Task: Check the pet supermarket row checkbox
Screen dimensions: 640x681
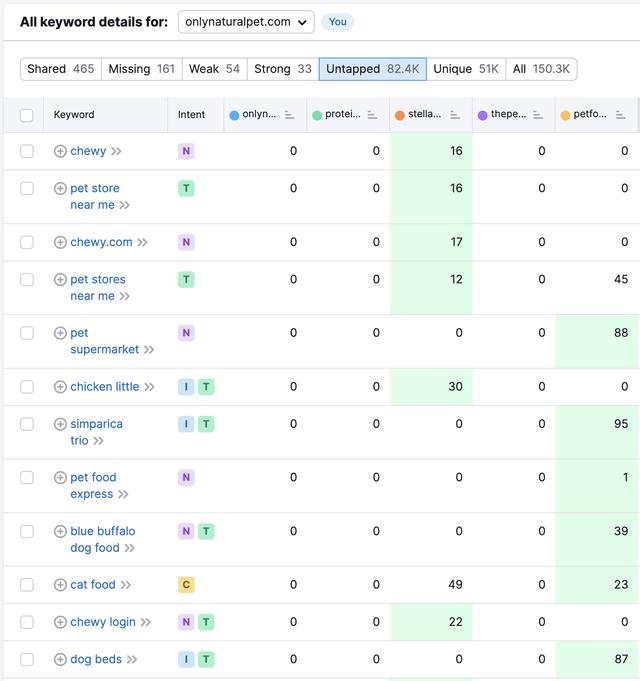Action: pyautogui.click(x=26, y=333)
